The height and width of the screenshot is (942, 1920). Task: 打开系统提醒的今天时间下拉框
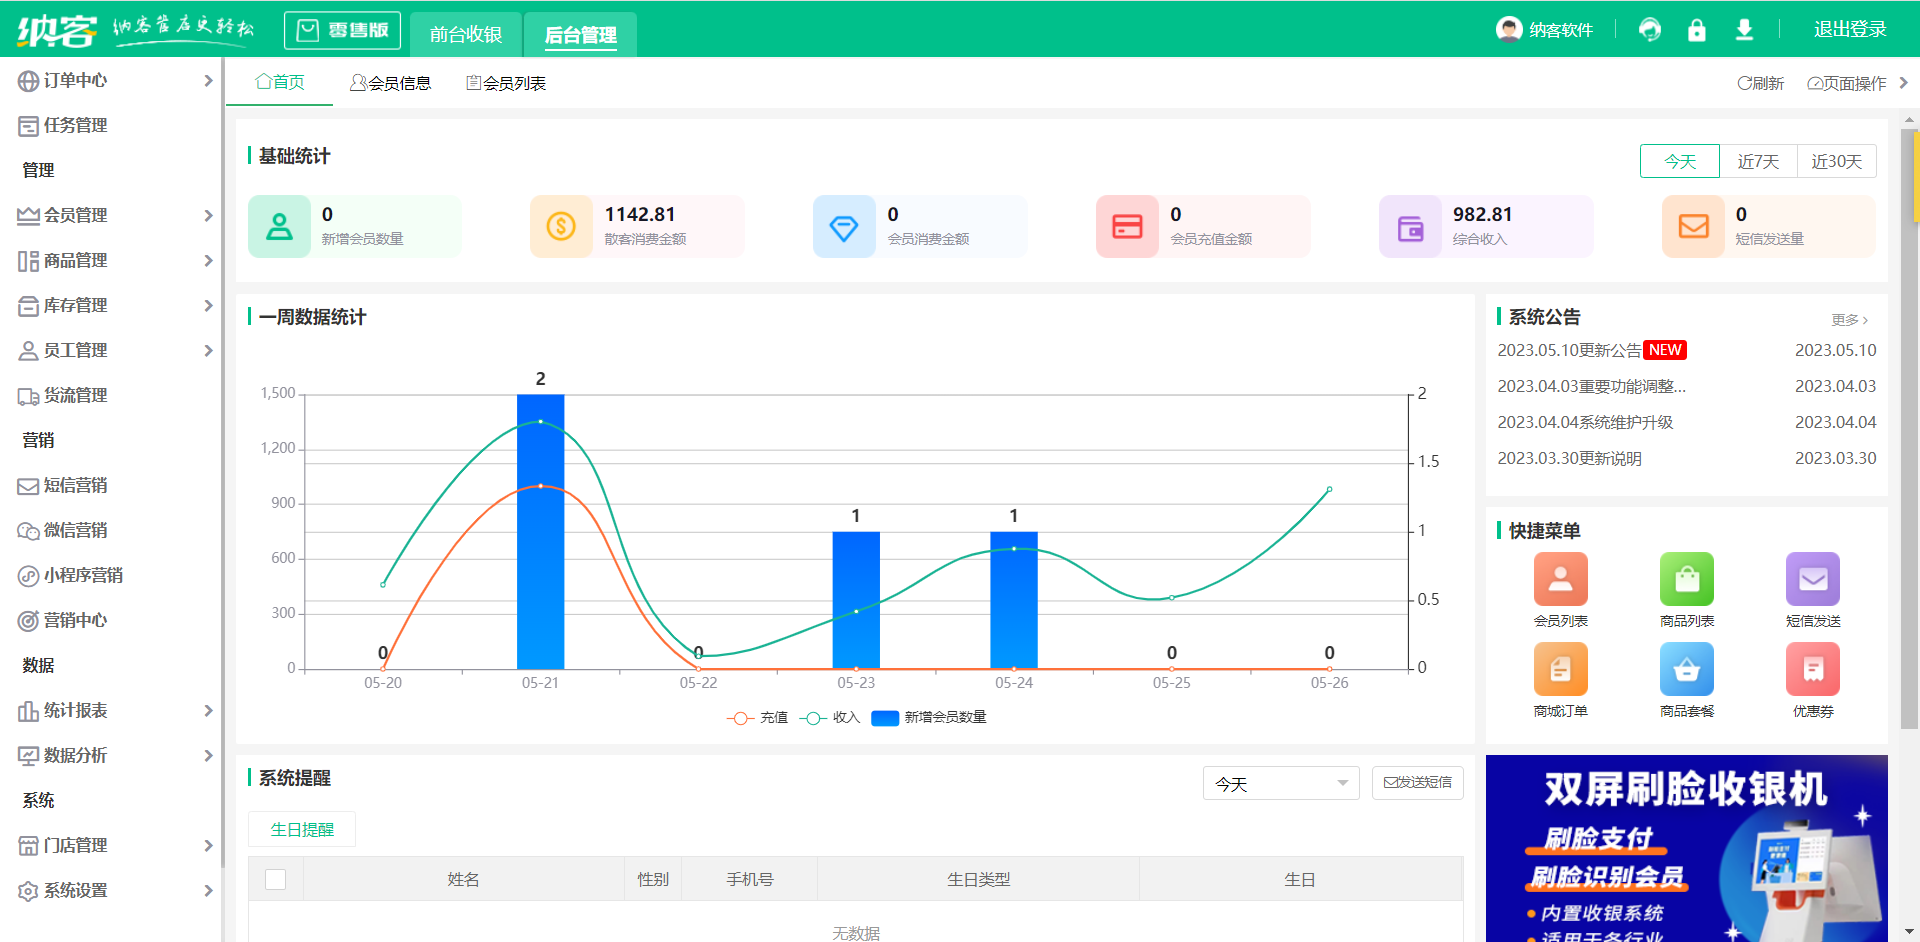coord(1281,783)
